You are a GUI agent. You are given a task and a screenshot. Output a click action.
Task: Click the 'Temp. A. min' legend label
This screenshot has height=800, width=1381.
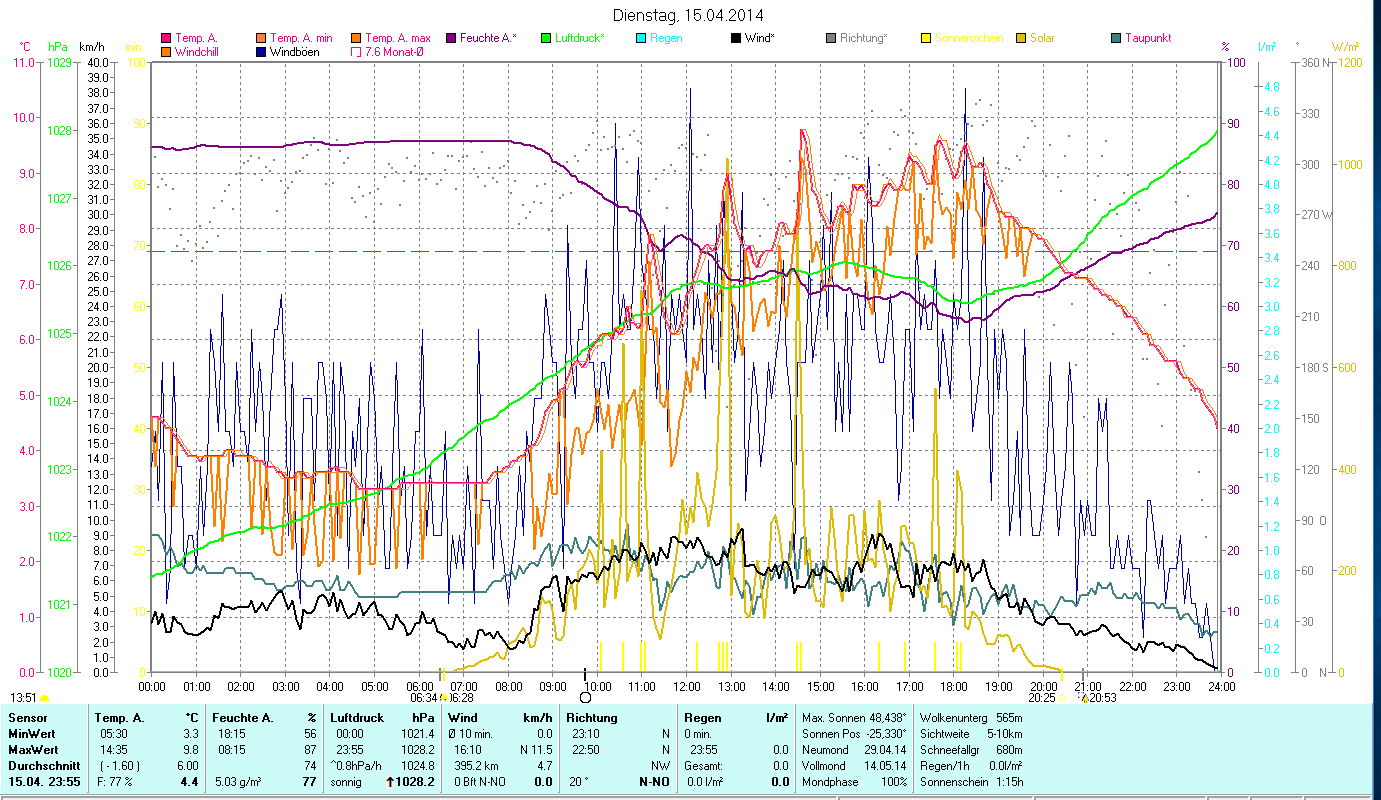pyautogui.click(x=302, y=39)
